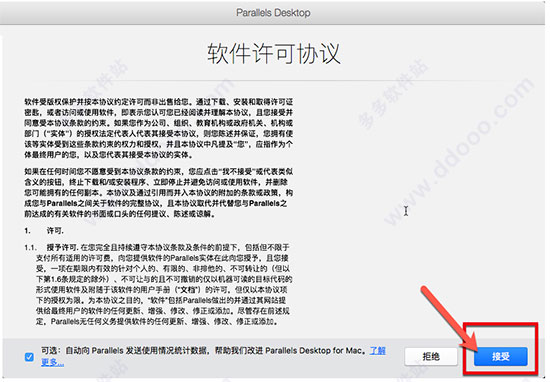Click the optional statistics label text
550x382 pixels.
(x=205, y=350)
